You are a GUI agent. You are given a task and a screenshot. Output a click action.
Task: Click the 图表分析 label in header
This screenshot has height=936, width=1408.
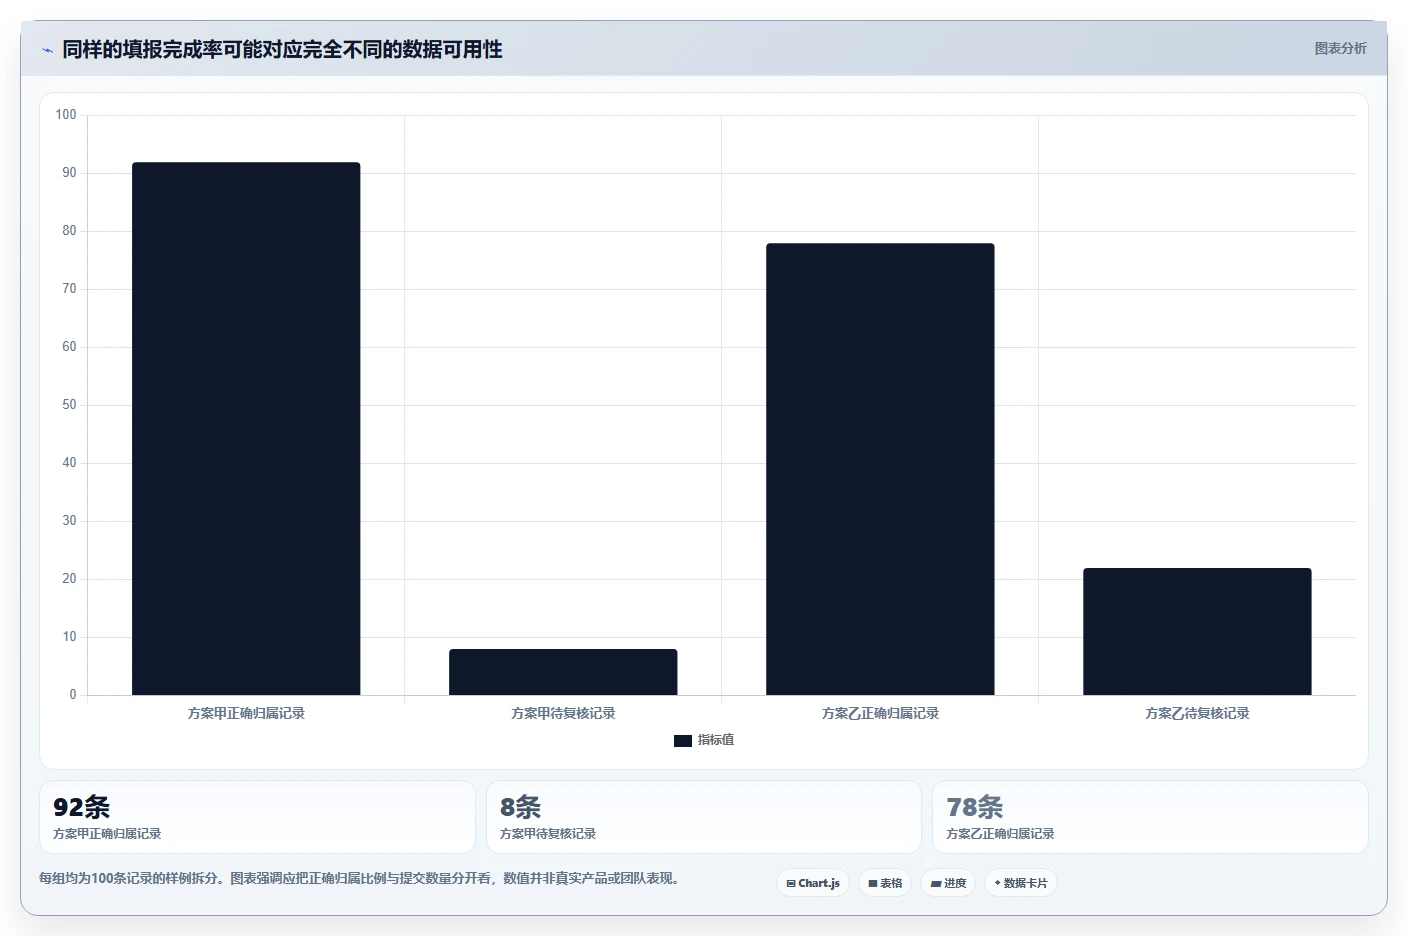1340,48
